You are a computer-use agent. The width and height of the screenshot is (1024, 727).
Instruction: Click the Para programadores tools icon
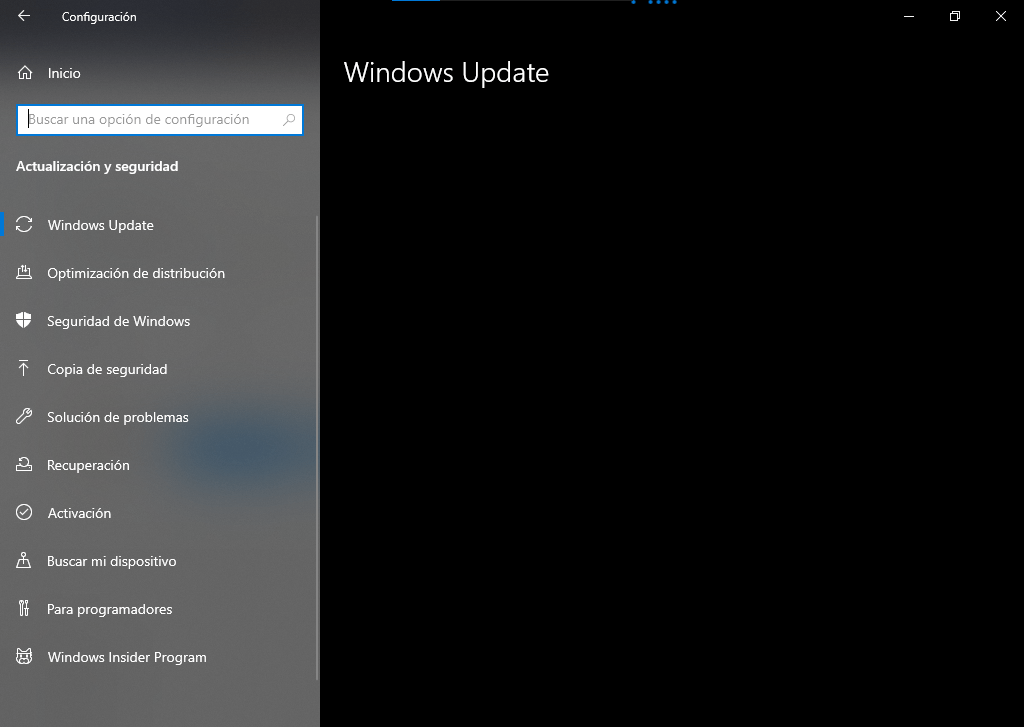(24, 609)
